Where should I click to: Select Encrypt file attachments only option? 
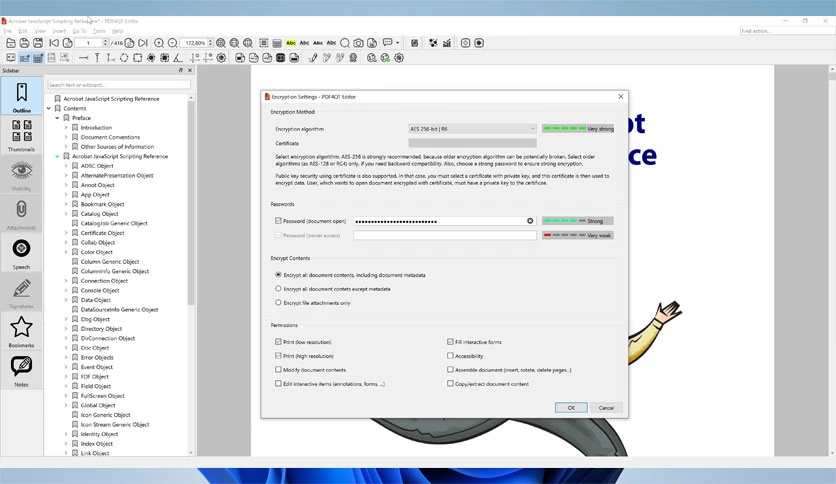click(278, 303)
